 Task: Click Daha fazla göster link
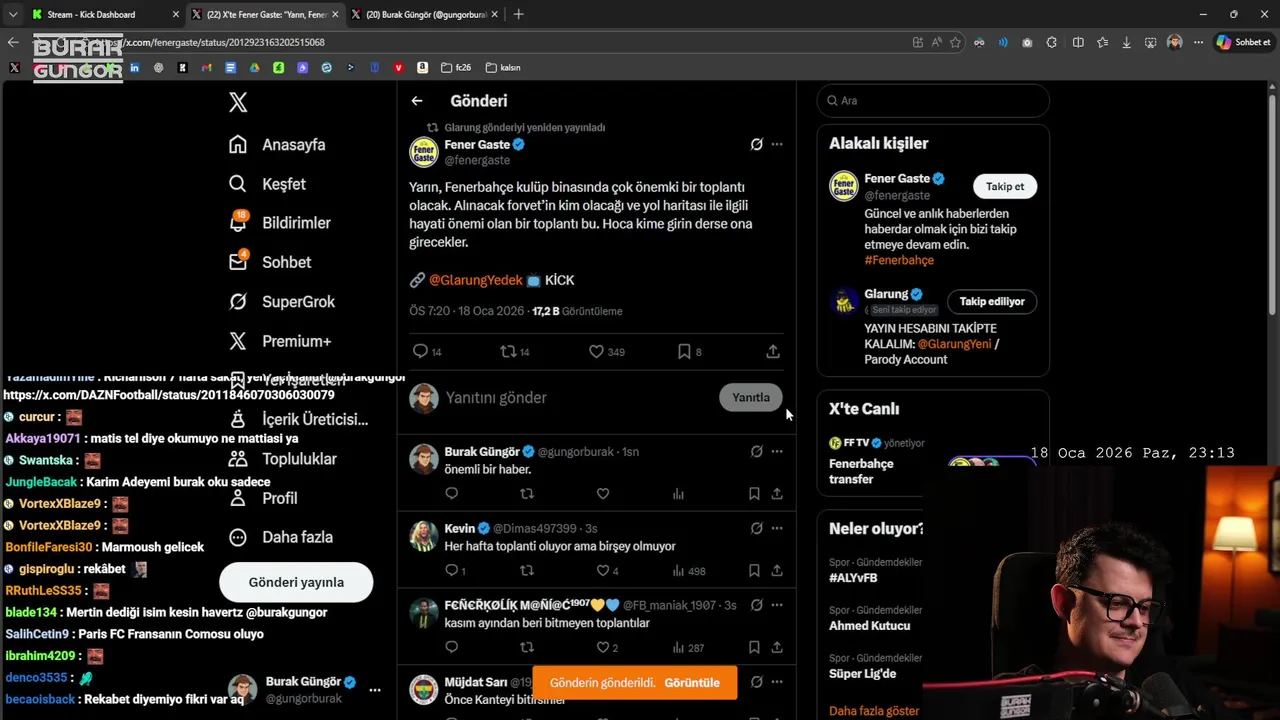874,711
